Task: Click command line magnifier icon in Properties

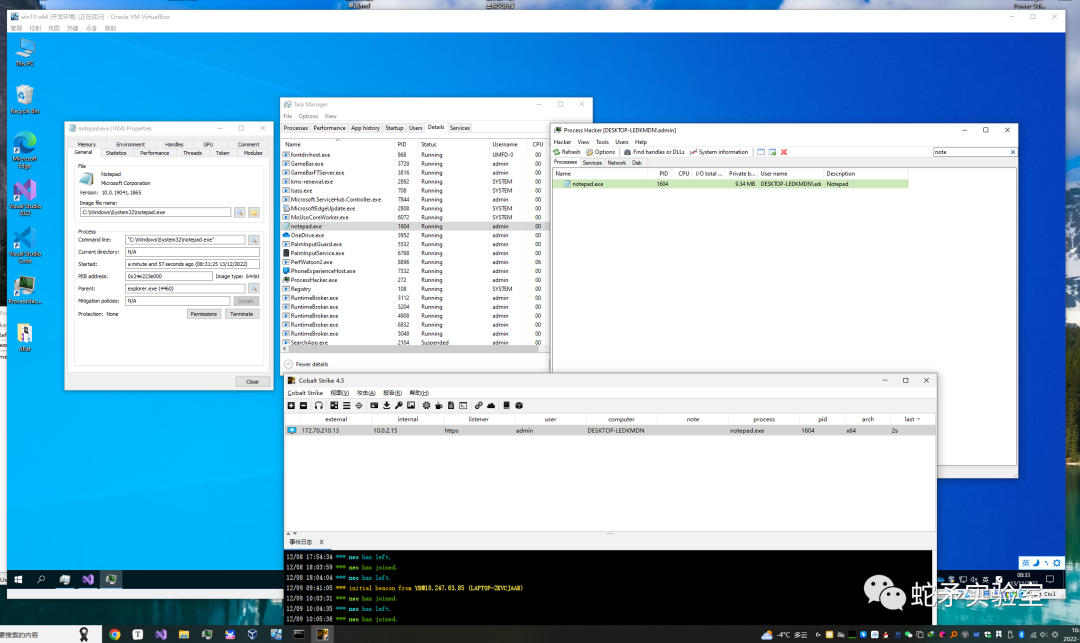Action: [253, 240]
